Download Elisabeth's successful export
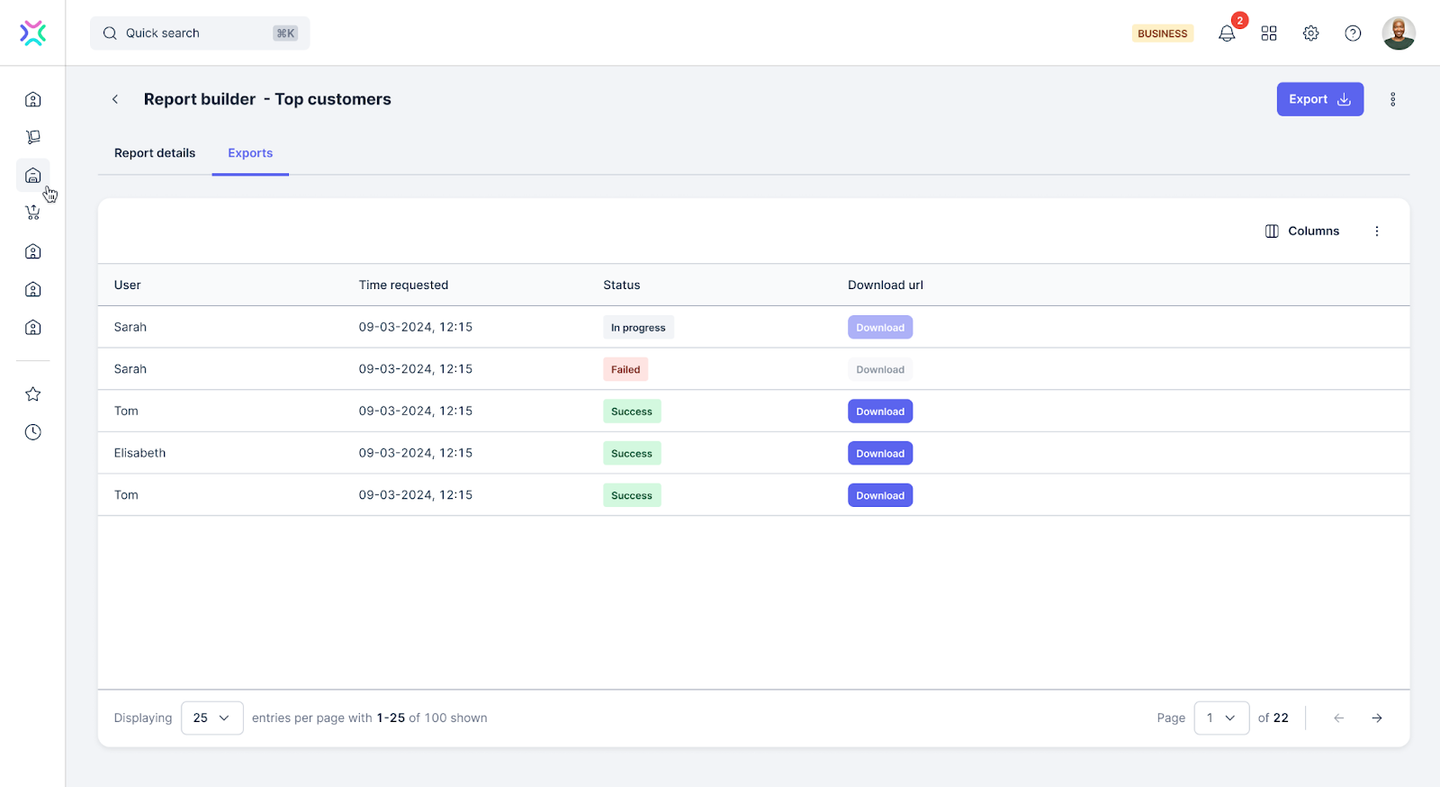Viewport: 1440px width, 787px height. (x=880, y=453)
